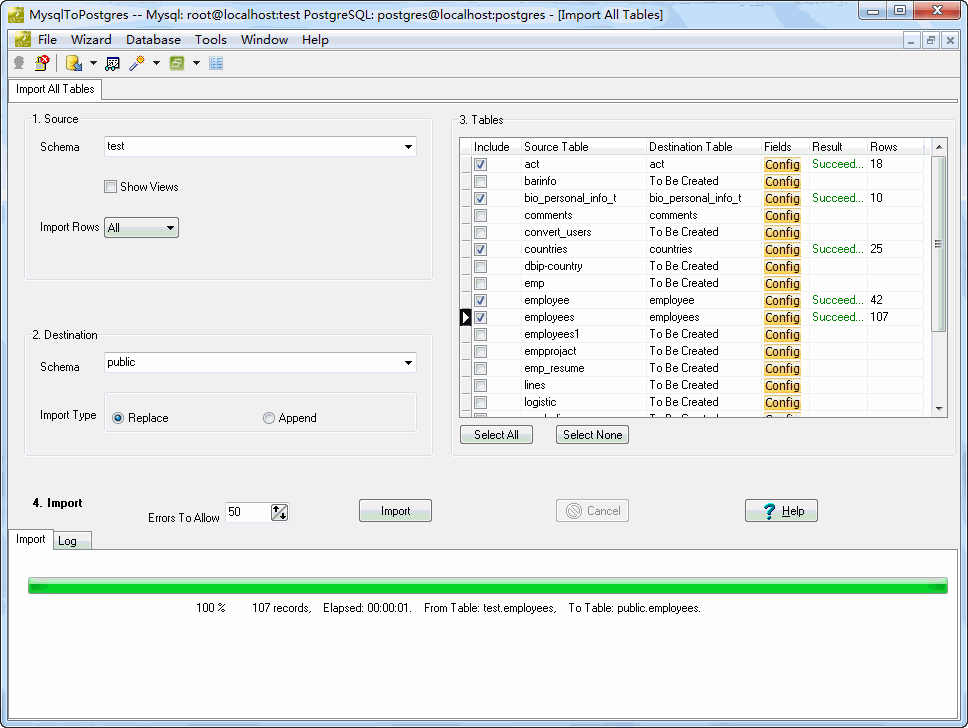The width and height of the screenshot is (968, 728).
Task: Click the query viewer glasses toolbar icon
Action: pos(112,63)
